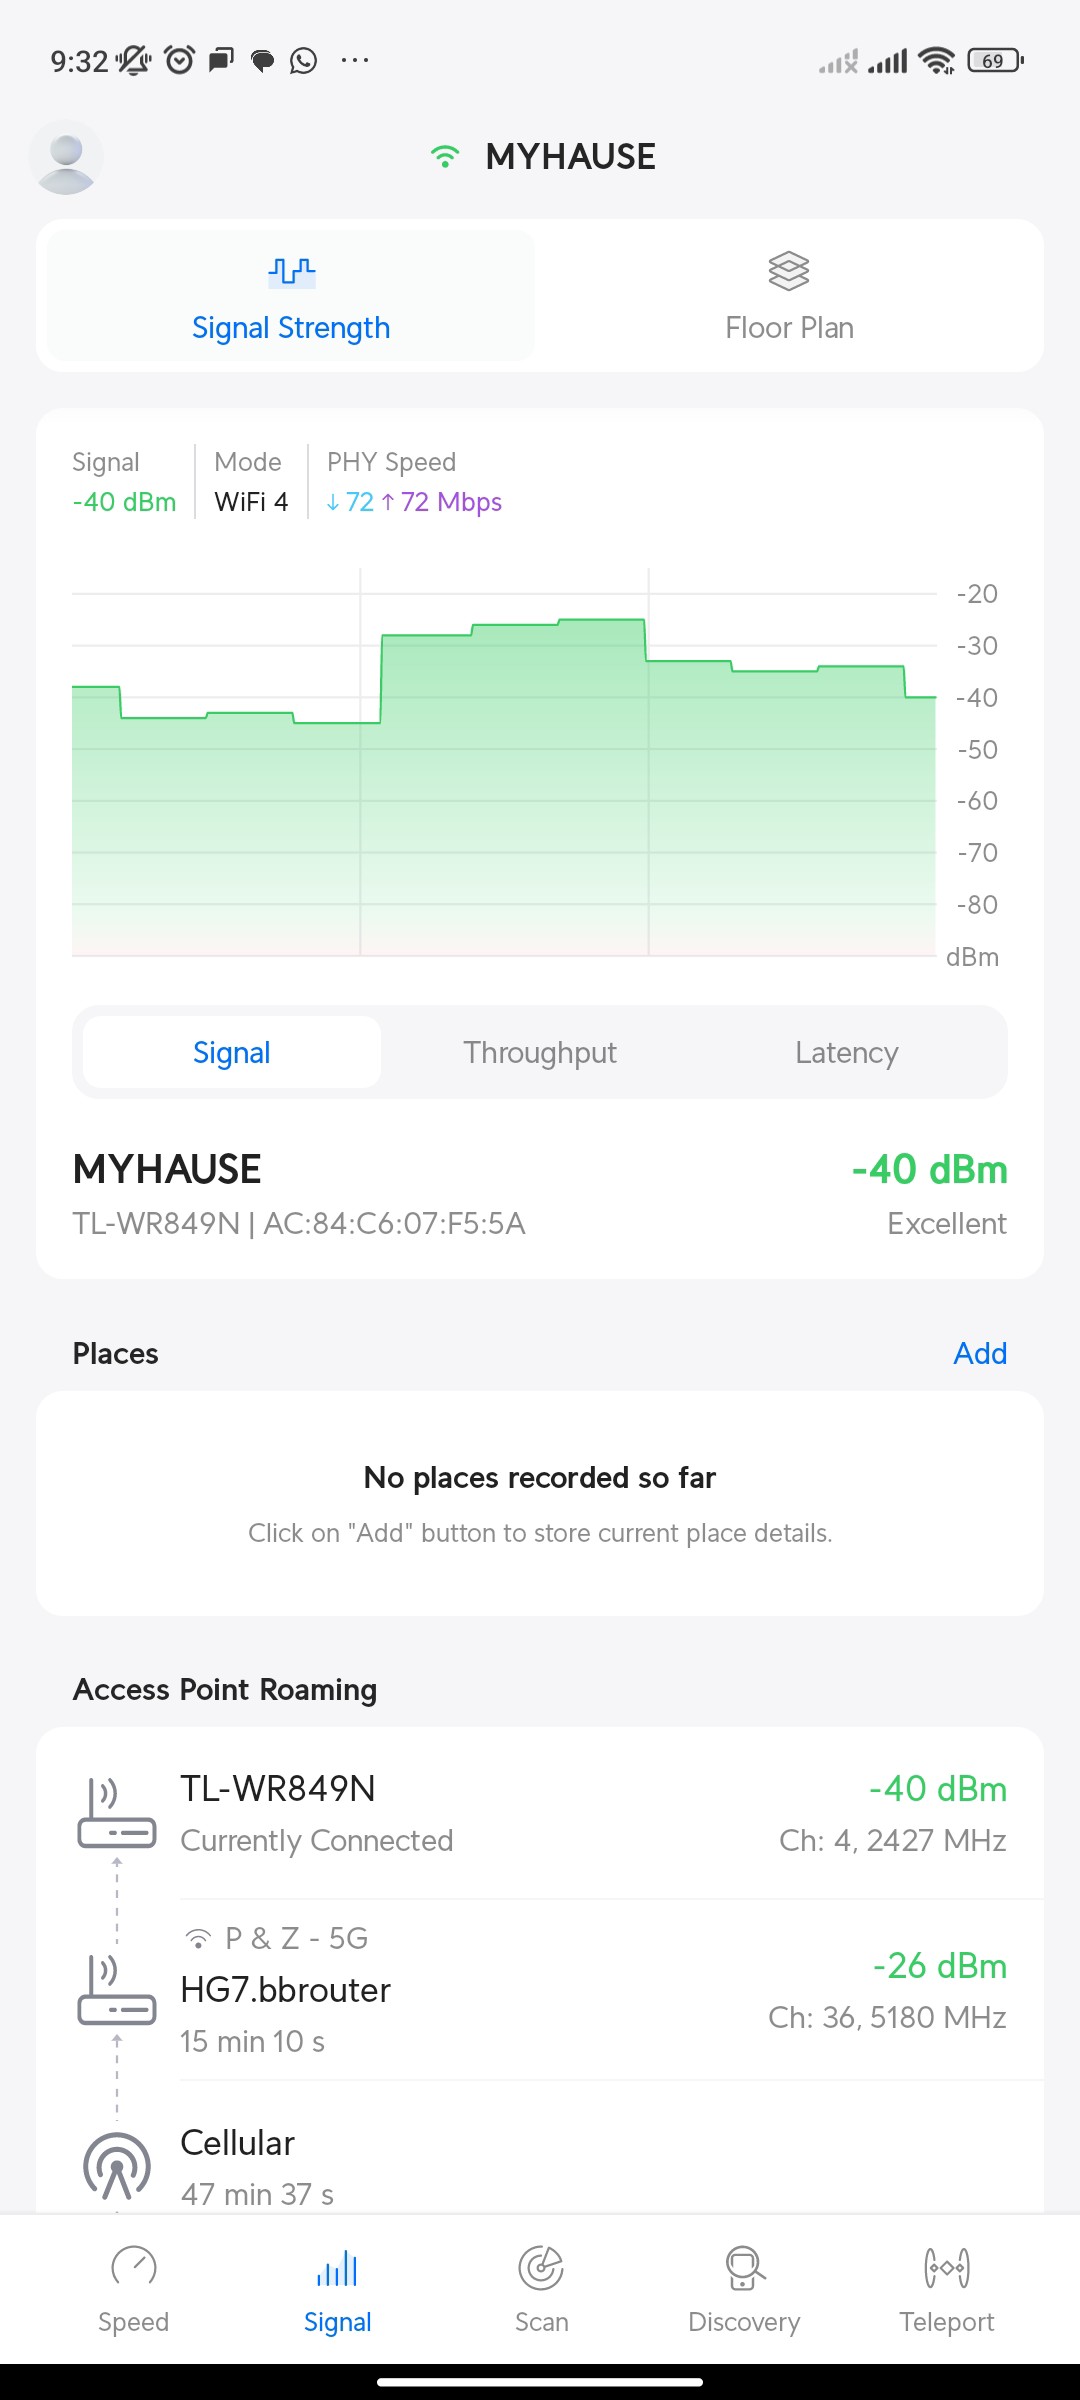Tap the HG7.bbrouter router icon

[117, 1990]
